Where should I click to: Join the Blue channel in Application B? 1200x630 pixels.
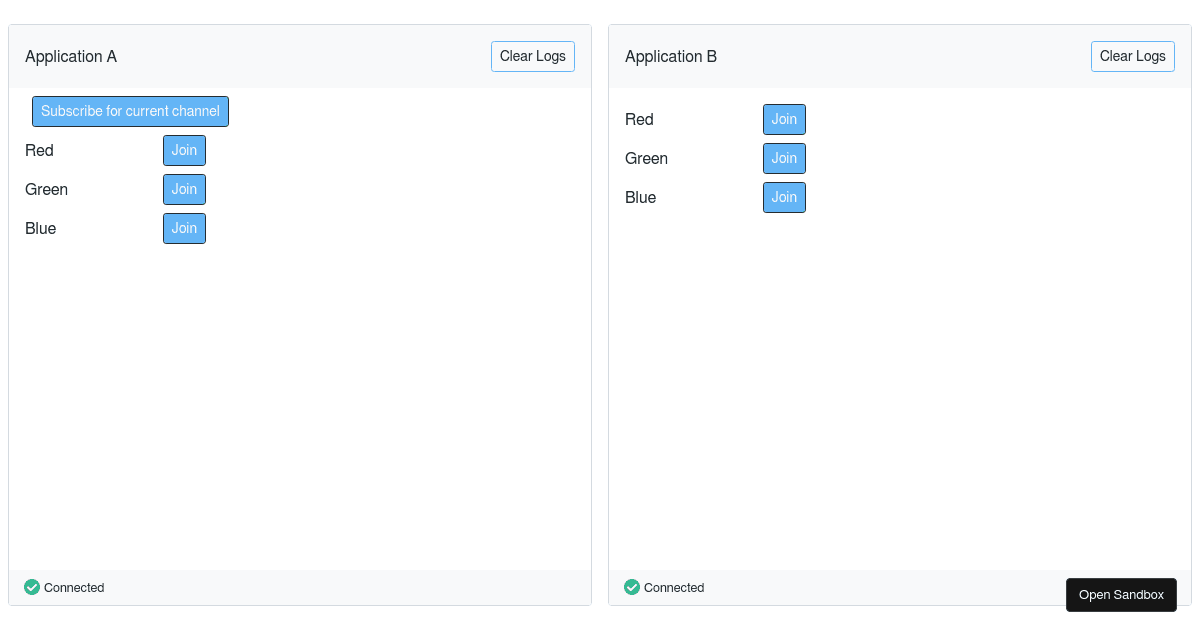pyautogui.click(x=784, y=197)
